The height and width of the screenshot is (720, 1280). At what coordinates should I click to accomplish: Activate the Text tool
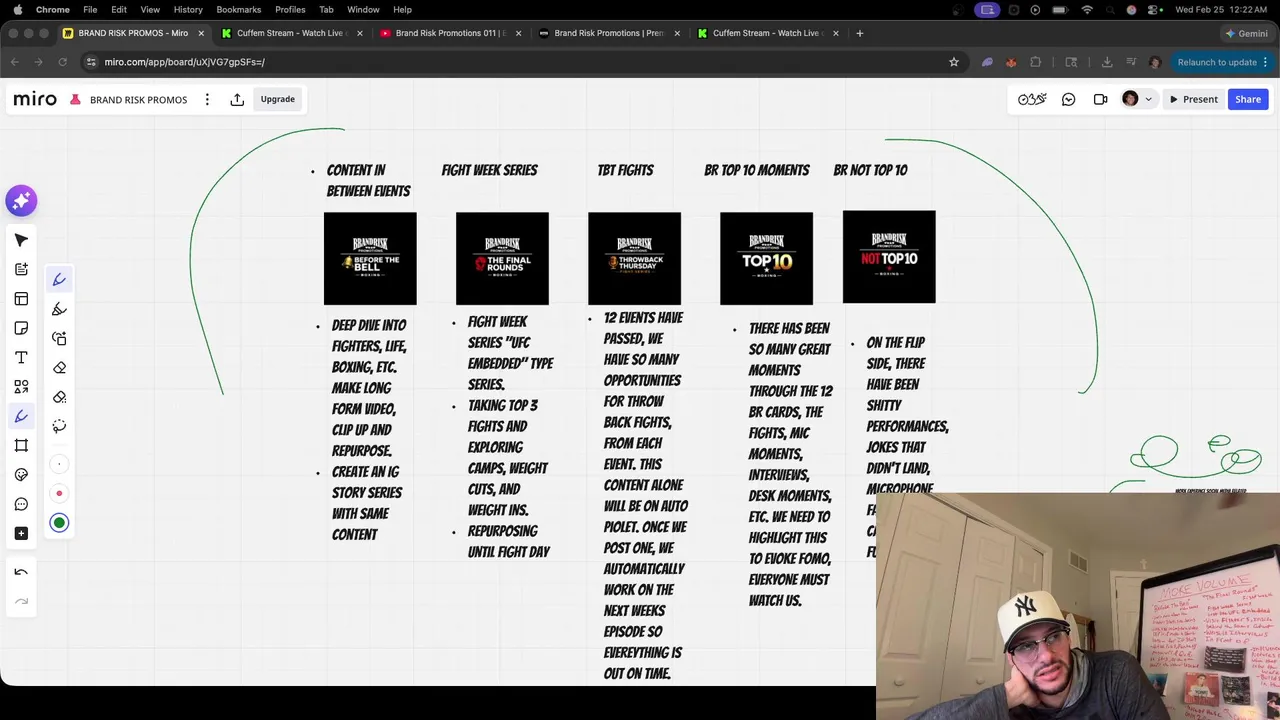coord(21,357)
